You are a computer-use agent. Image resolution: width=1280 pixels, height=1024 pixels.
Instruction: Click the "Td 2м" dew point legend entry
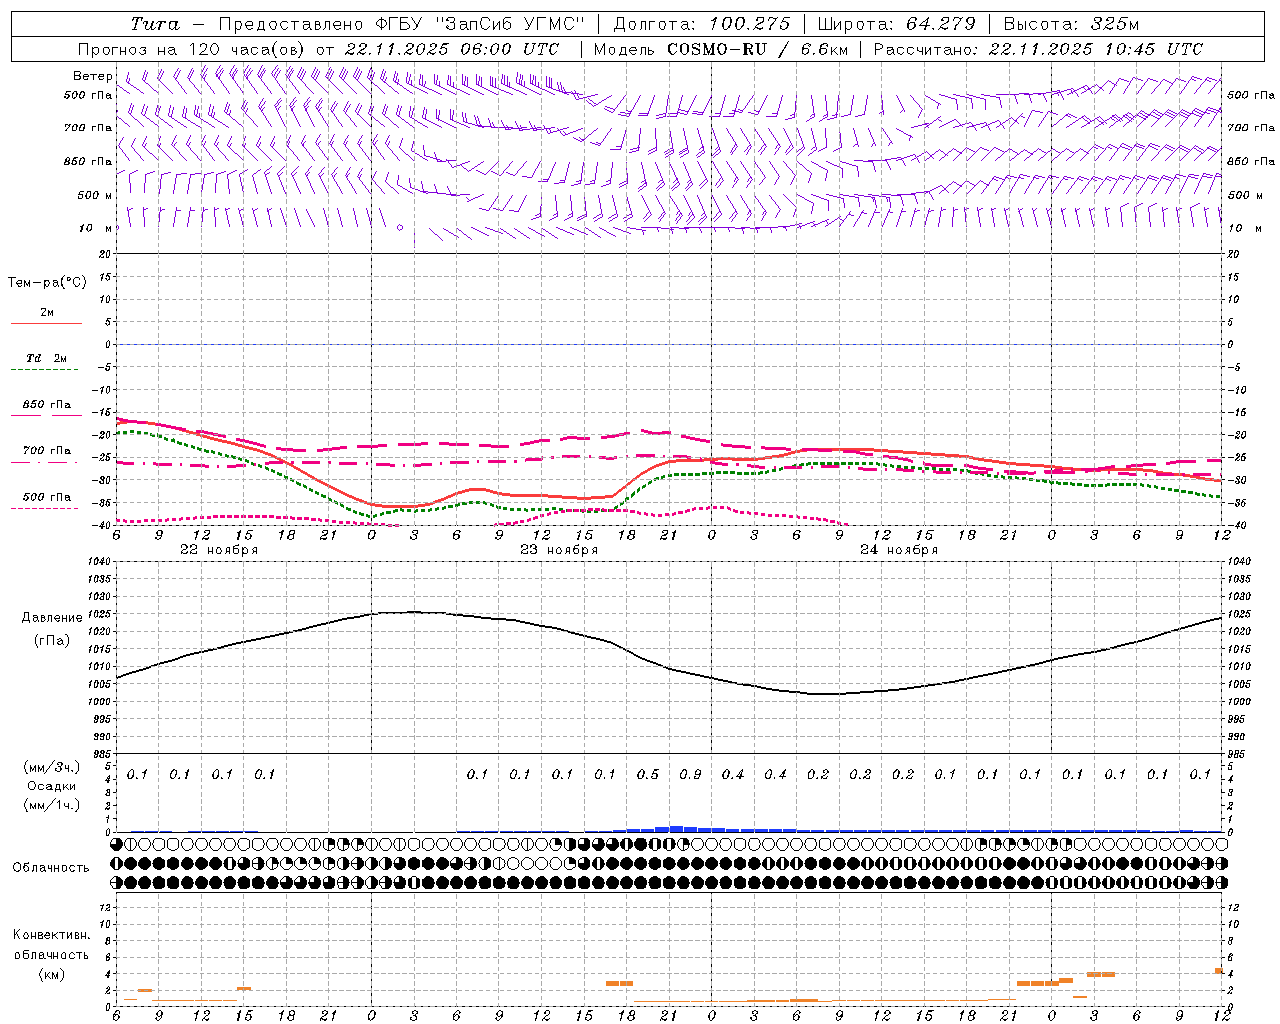click(x=46, y=358)
